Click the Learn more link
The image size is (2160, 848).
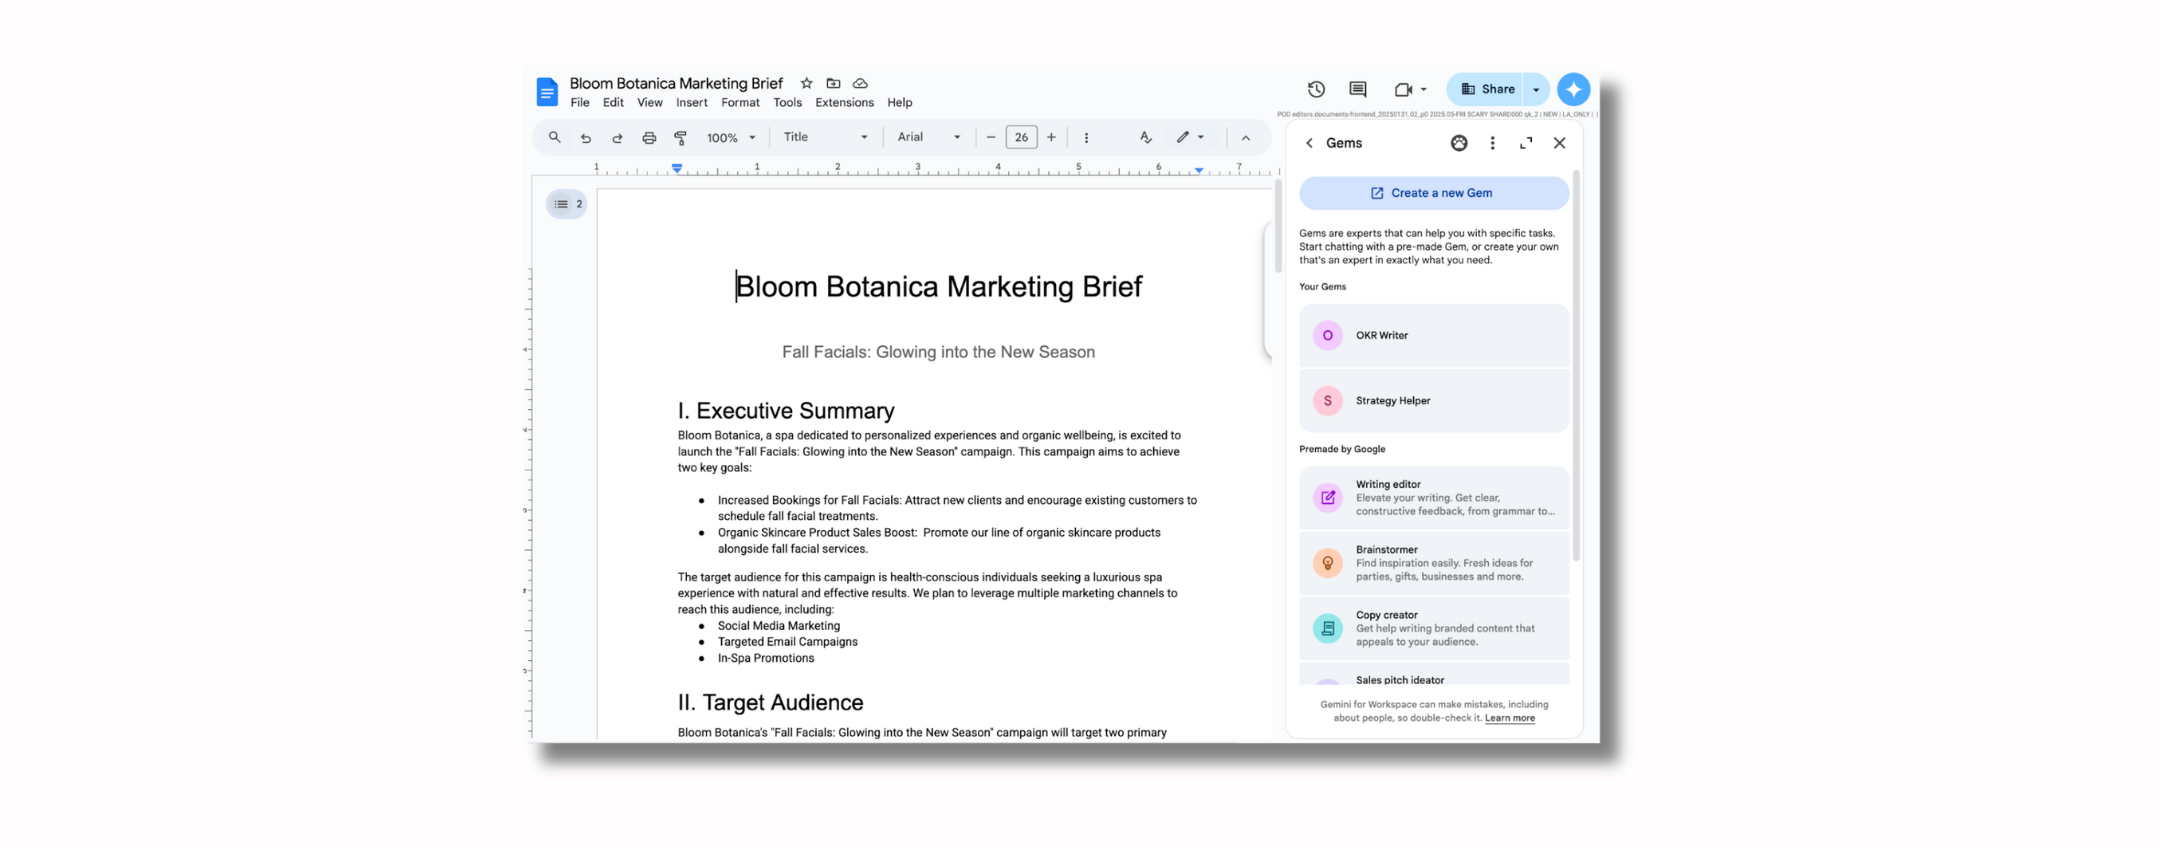click(1509, 718)
